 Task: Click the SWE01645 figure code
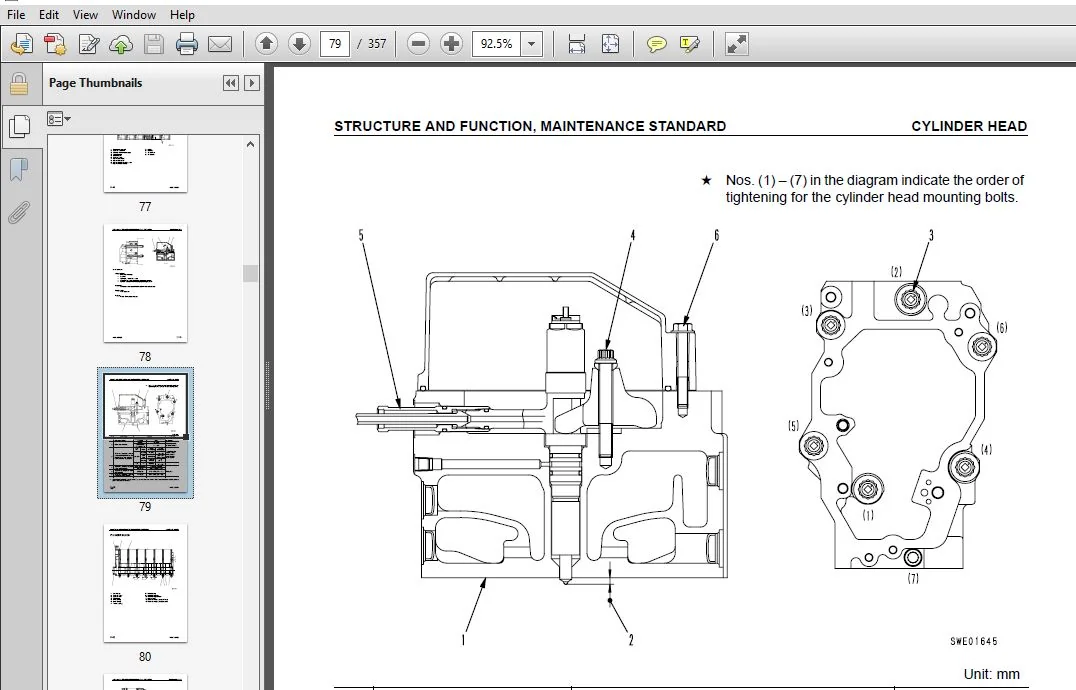(974, 641)
